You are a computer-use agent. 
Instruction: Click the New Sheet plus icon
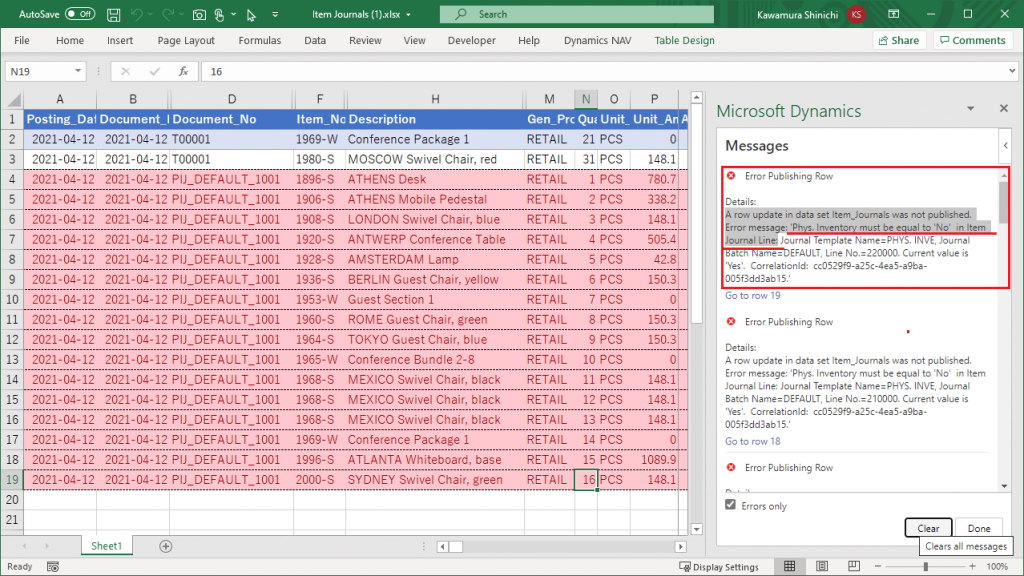[166, 547]
